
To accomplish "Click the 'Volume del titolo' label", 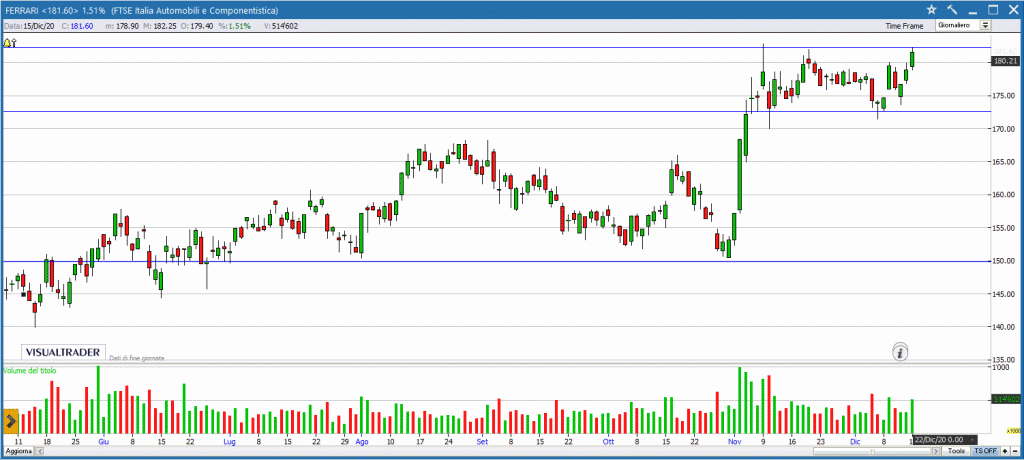I will 29,370.
